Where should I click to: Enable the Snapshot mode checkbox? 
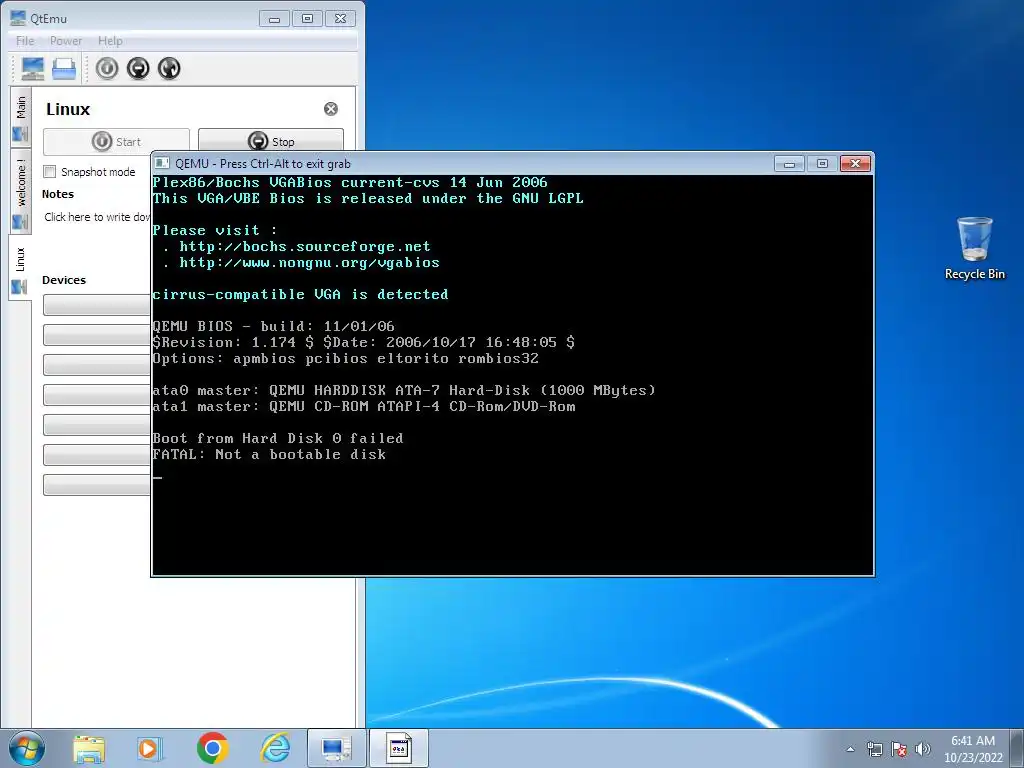pyautogui.click(x=50, y=172)
